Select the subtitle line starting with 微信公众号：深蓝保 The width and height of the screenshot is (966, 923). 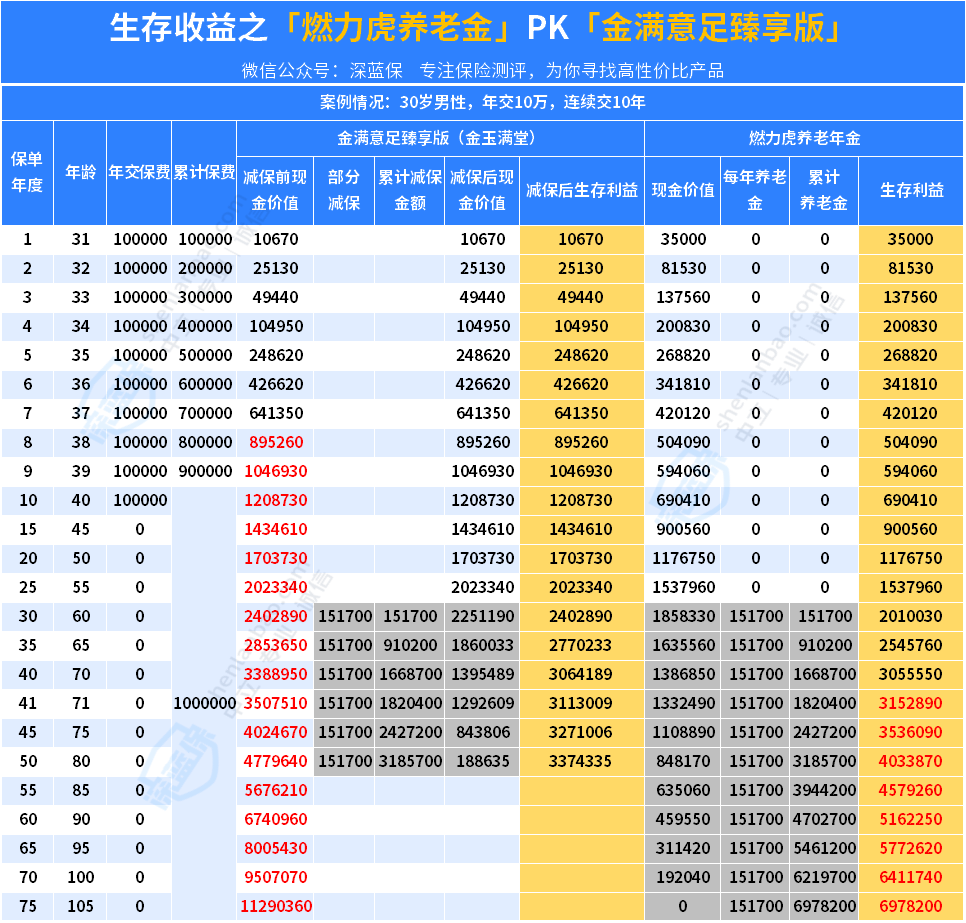482,71
